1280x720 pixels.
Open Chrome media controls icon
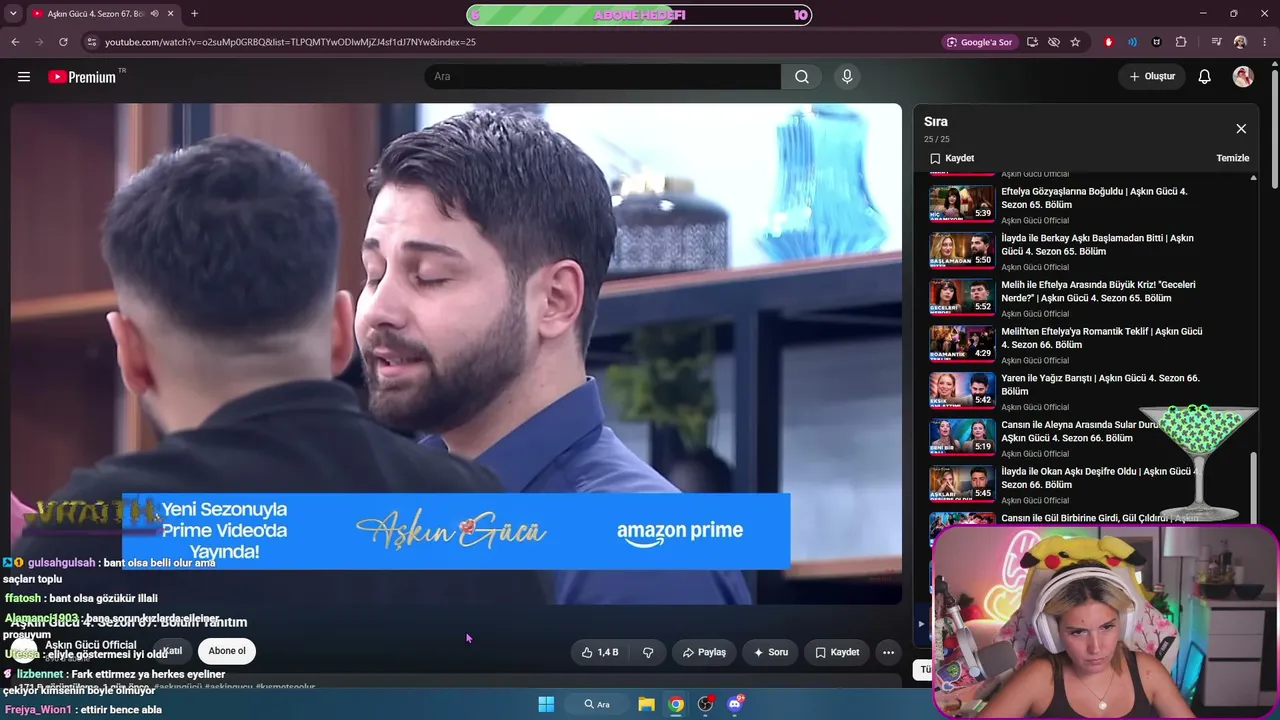coord(1216,42)
